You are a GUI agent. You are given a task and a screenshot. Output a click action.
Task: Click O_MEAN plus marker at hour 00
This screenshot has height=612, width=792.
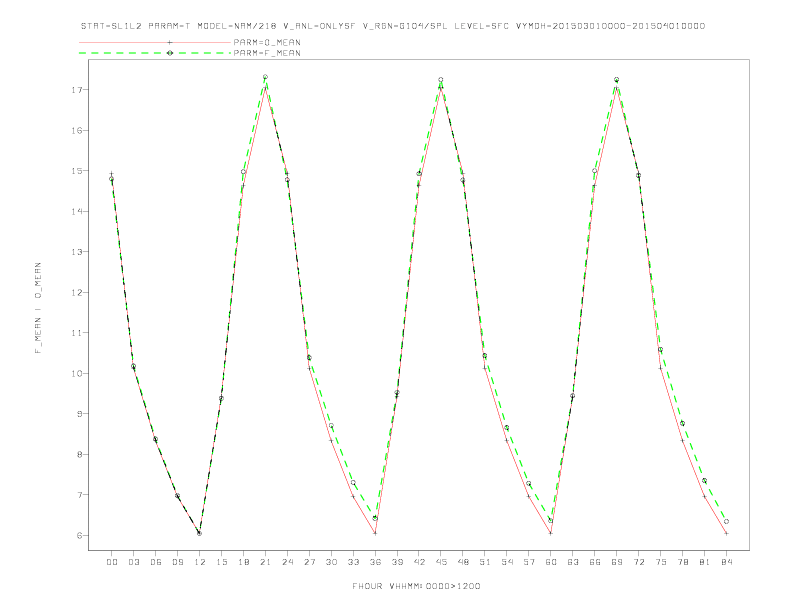[112, 174]
